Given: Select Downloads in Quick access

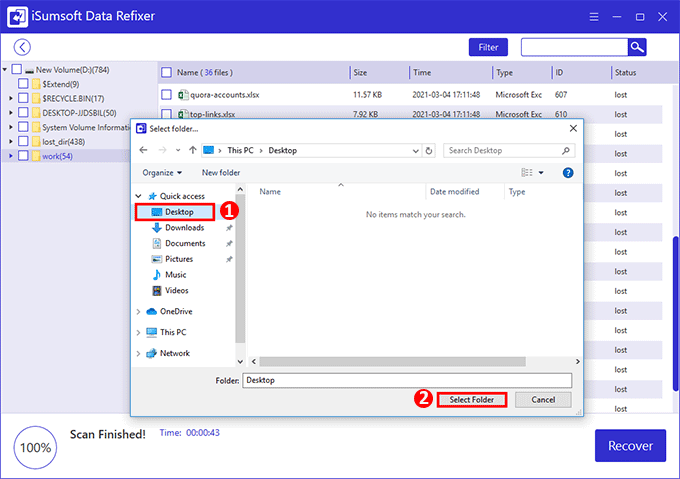Looking at the screenshot, I should (x=184, y=227).
